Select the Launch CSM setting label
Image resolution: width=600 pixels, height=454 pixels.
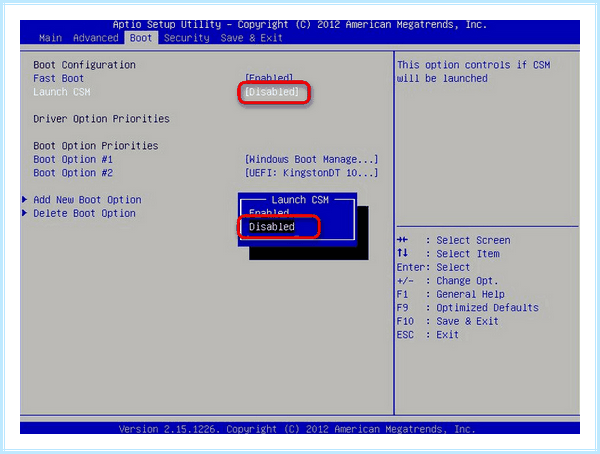click(62, 92)
